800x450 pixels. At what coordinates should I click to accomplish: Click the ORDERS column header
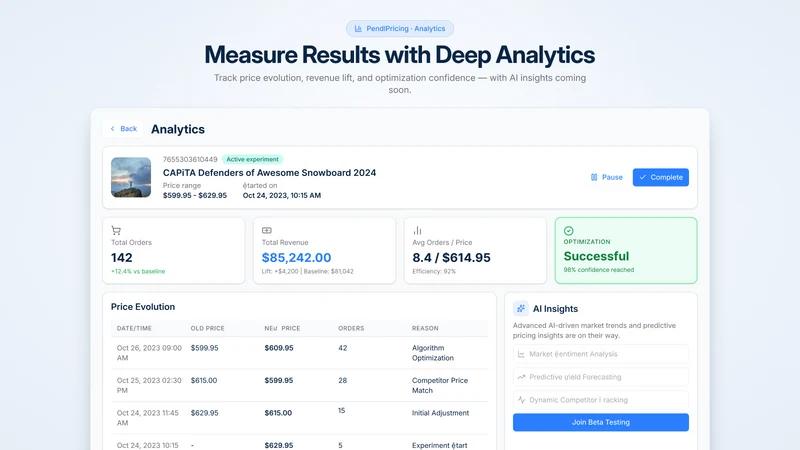(x=351, y=329)
